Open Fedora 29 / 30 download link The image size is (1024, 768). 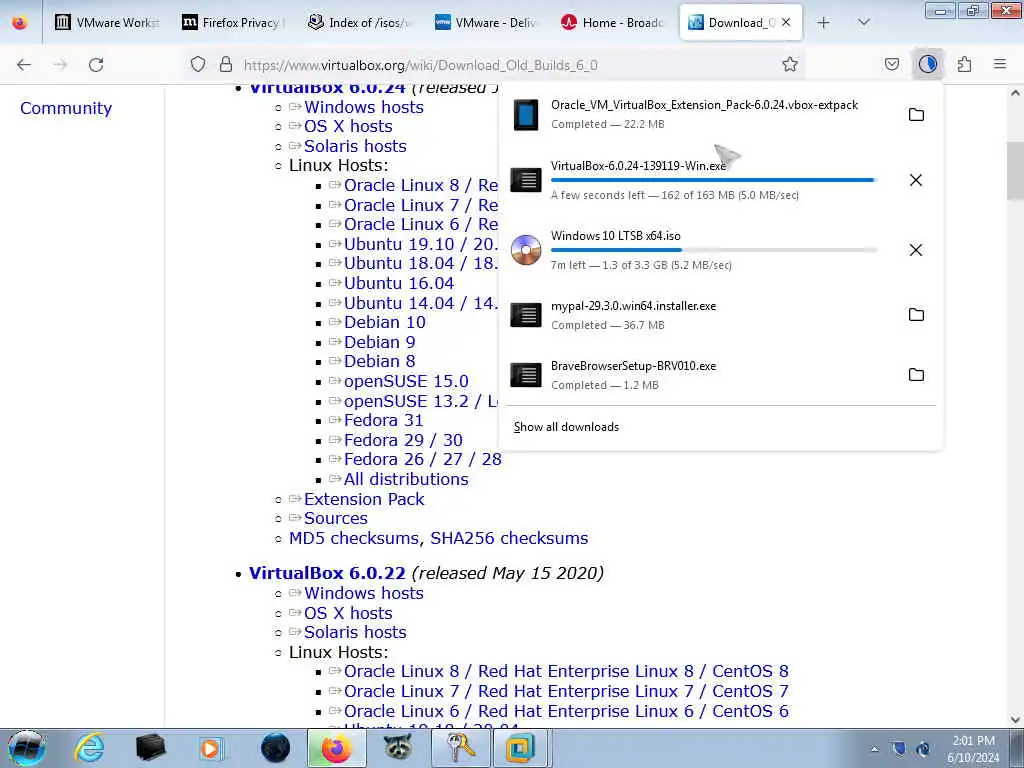point(403,440)
